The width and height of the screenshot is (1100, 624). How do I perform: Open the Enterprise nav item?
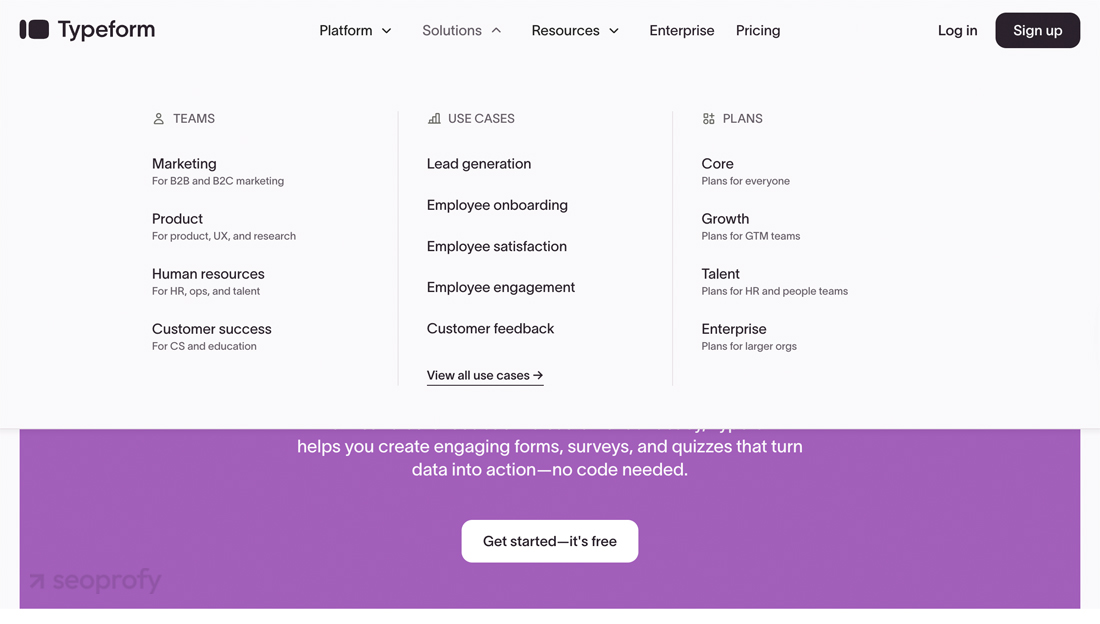click(x=681, y=31)
